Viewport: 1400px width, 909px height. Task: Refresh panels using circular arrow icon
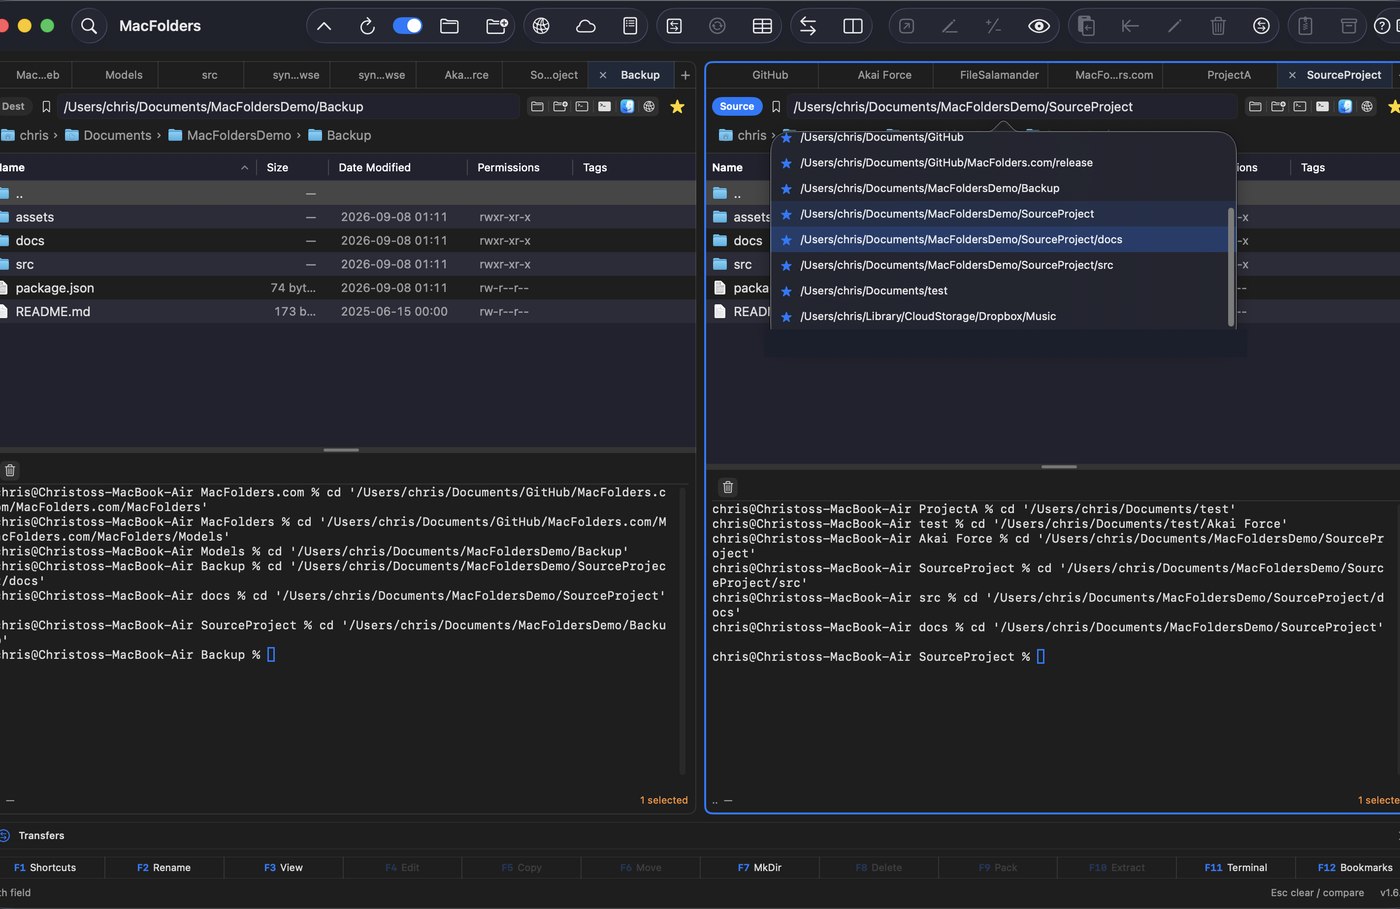click(367, 26)
